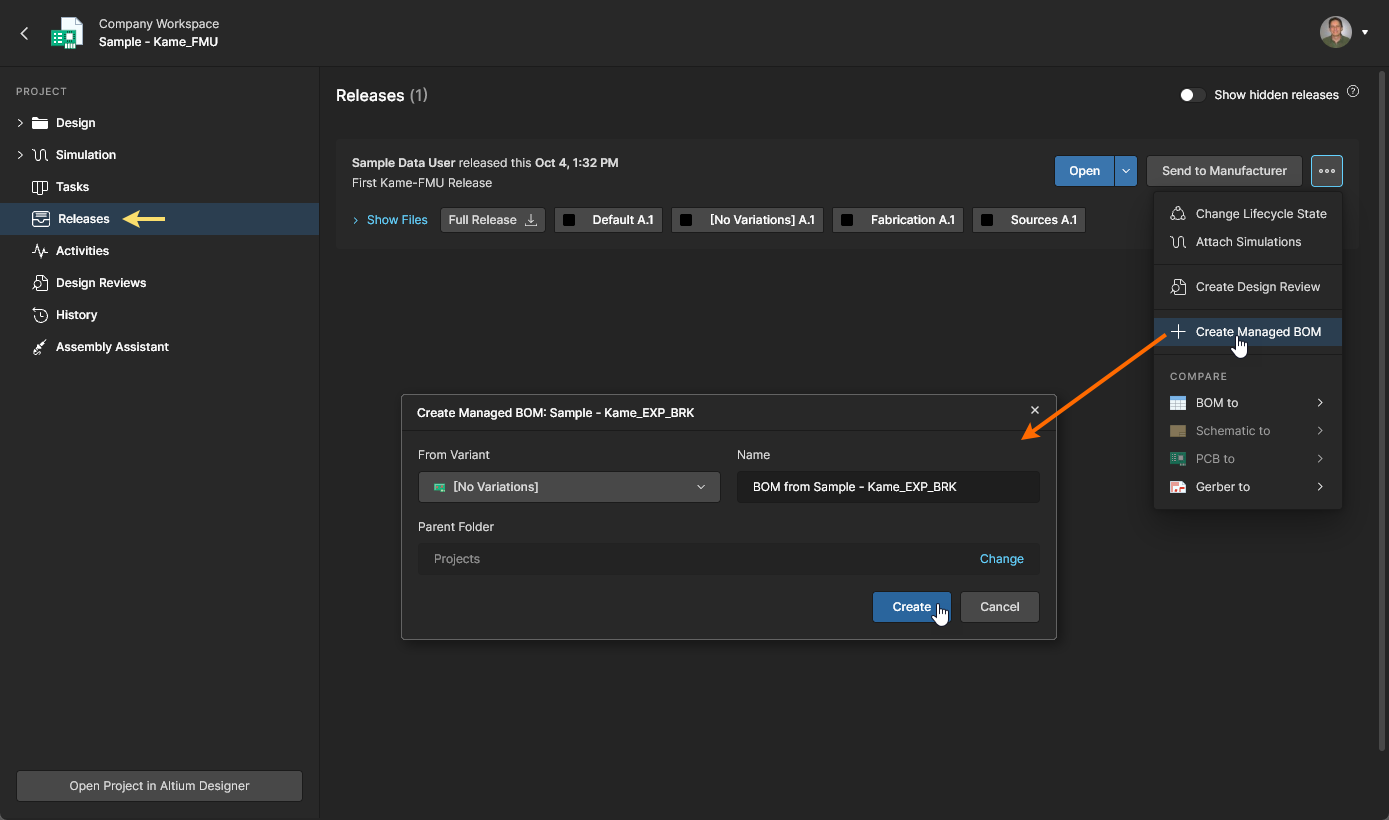Screen dimensions: 1389x820
Task: Click the Create button in dialog
Action: pos(911,607)
